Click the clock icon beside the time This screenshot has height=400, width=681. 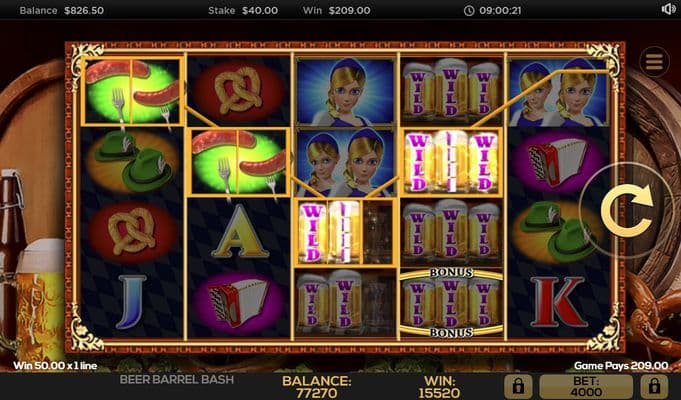[469, 10]
